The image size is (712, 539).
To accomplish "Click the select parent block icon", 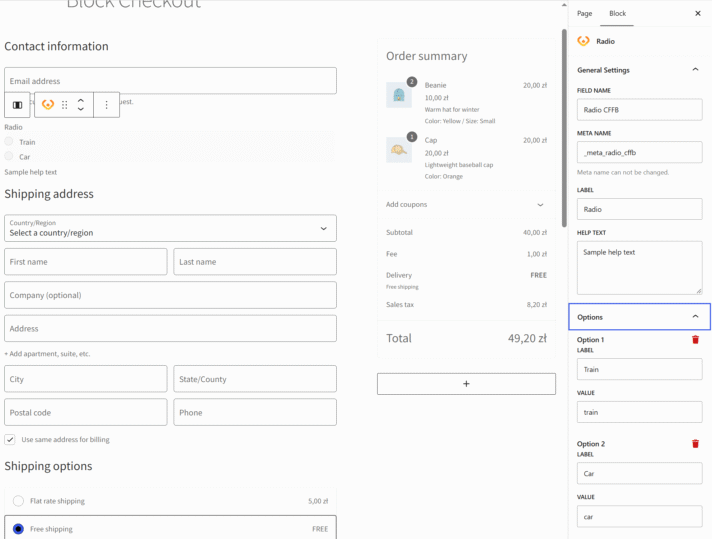I will (17, 105).
